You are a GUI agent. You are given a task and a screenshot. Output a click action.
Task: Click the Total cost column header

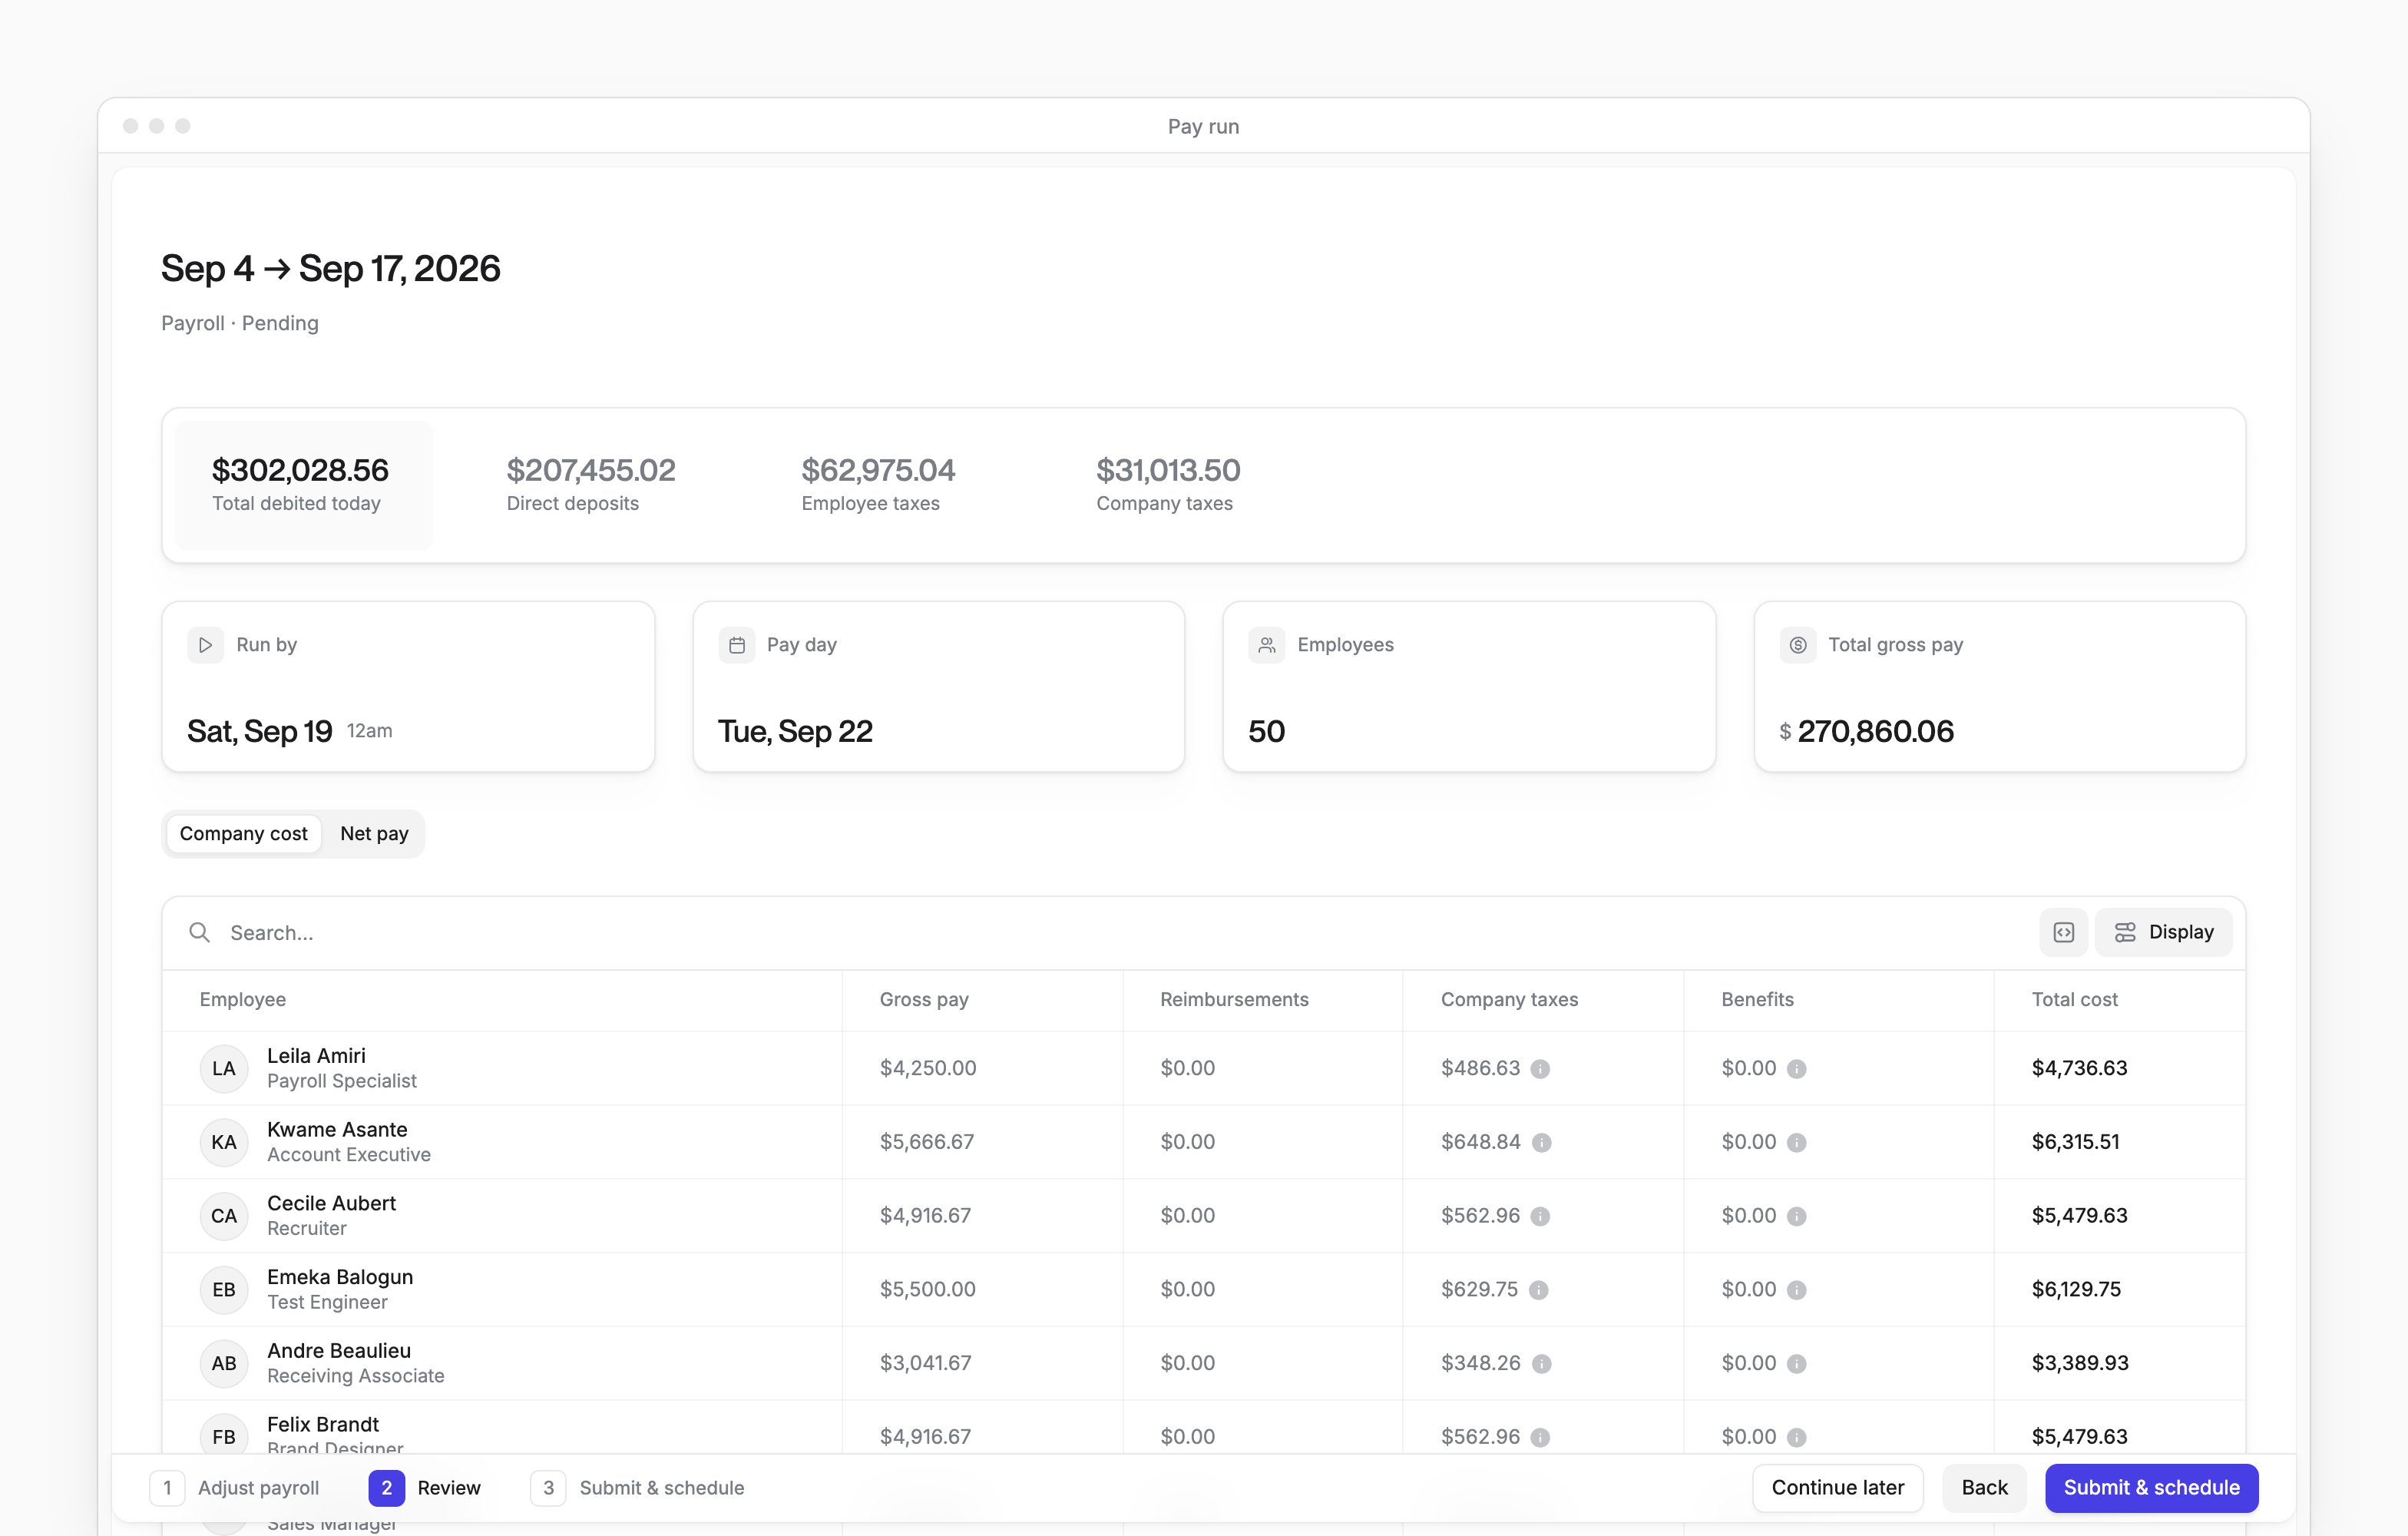[x=2074, y=999]
